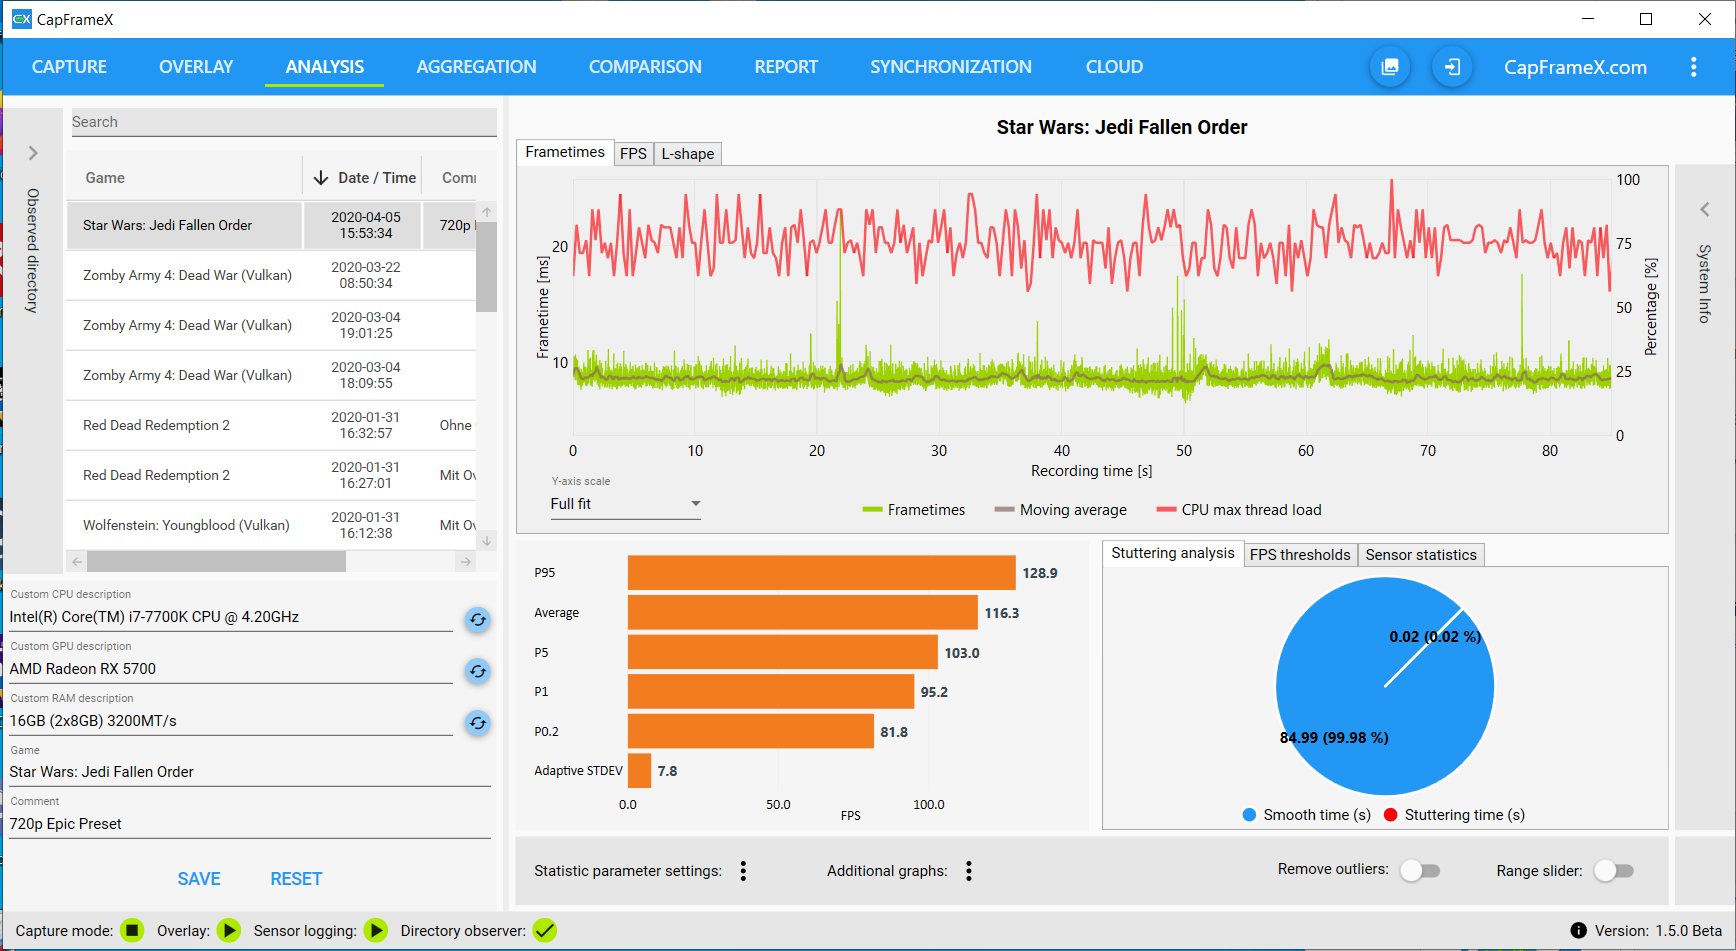Viewport: 1736px width, 951px height.
Task: Click the record list vertical scrollbar thumb
Action: (x=487, y=266)
